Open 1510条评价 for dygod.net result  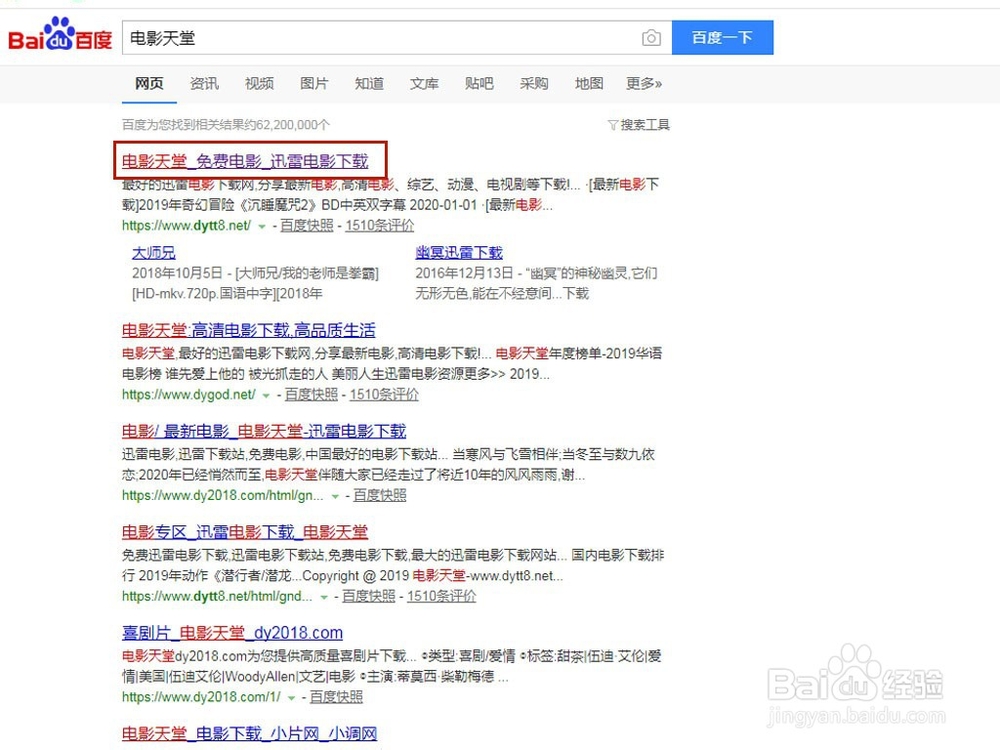pos(384,394)
